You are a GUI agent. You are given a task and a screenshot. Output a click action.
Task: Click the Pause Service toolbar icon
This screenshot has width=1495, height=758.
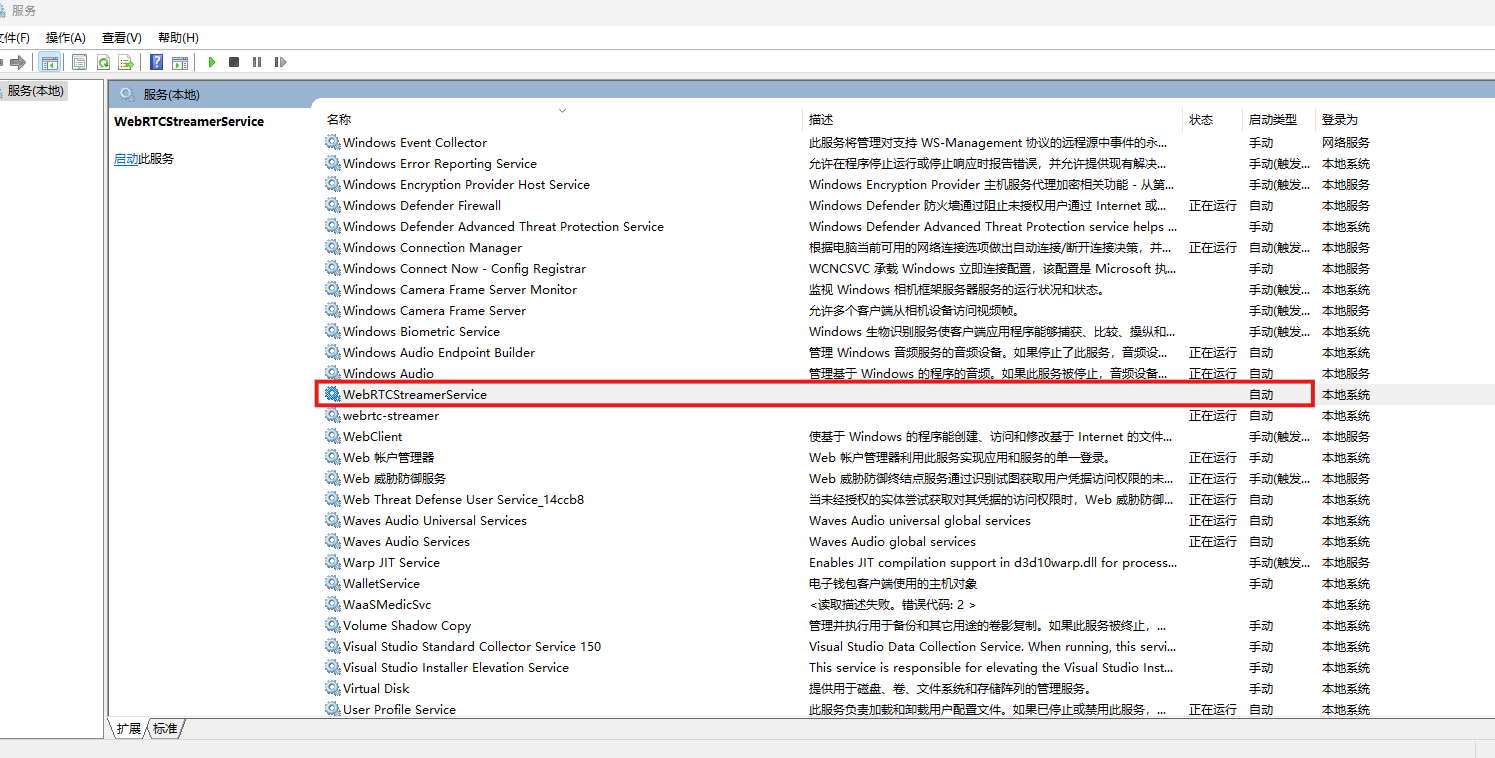(257, 62)
